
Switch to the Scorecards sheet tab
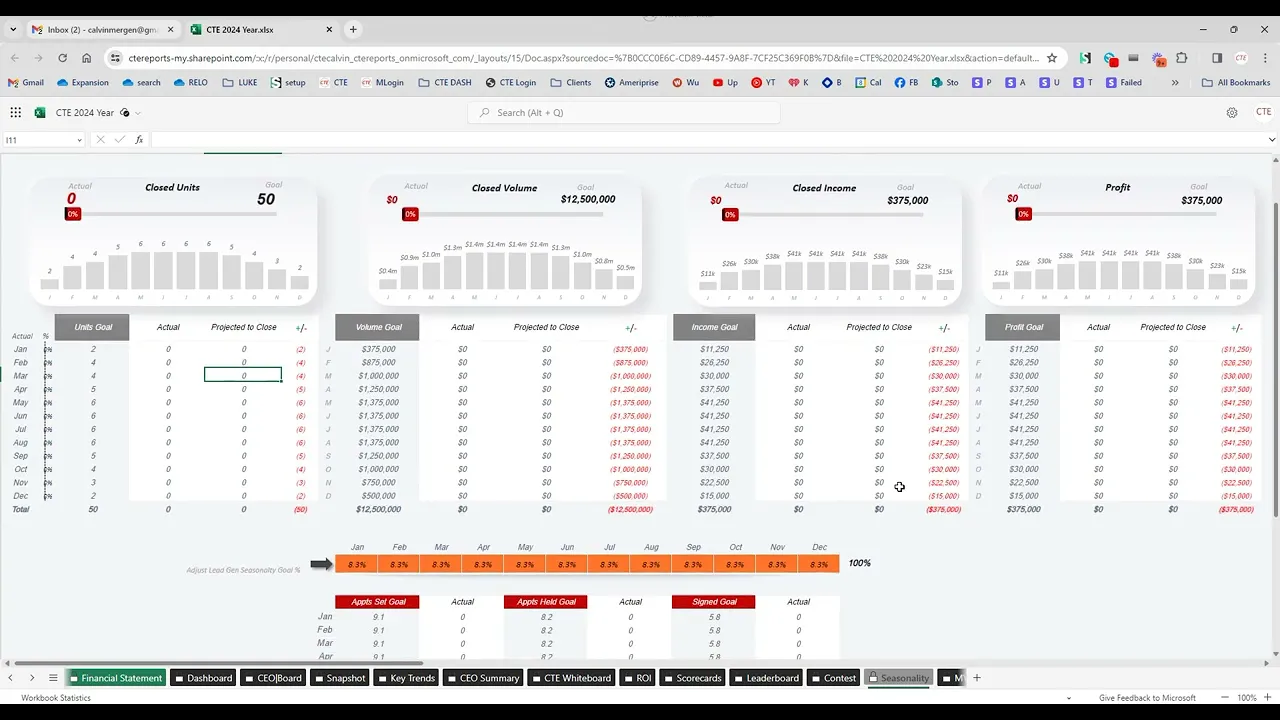[691, 678]
